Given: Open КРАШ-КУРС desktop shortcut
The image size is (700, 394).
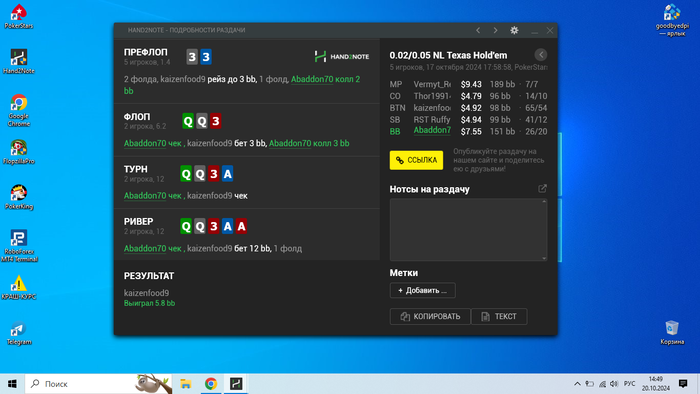Looking at the screenshot, I should 19,287.
